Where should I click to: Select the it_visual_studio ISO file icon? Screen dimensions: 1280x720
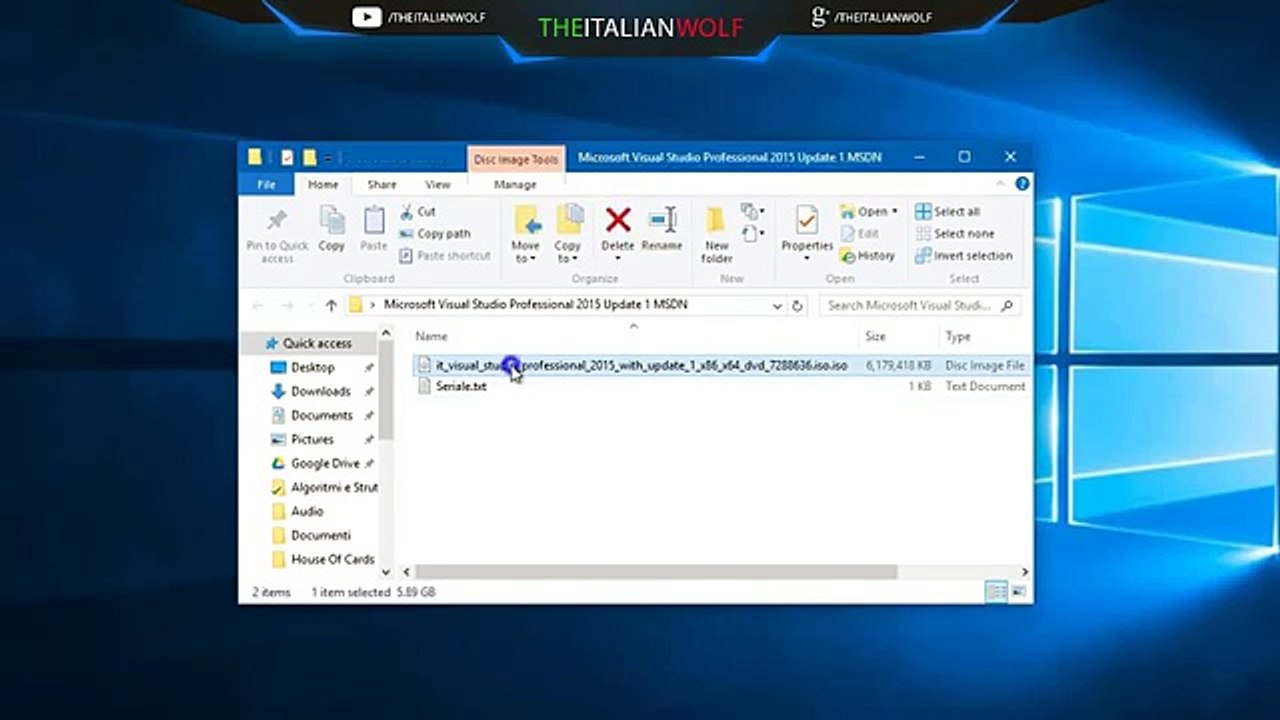(424, 365)
